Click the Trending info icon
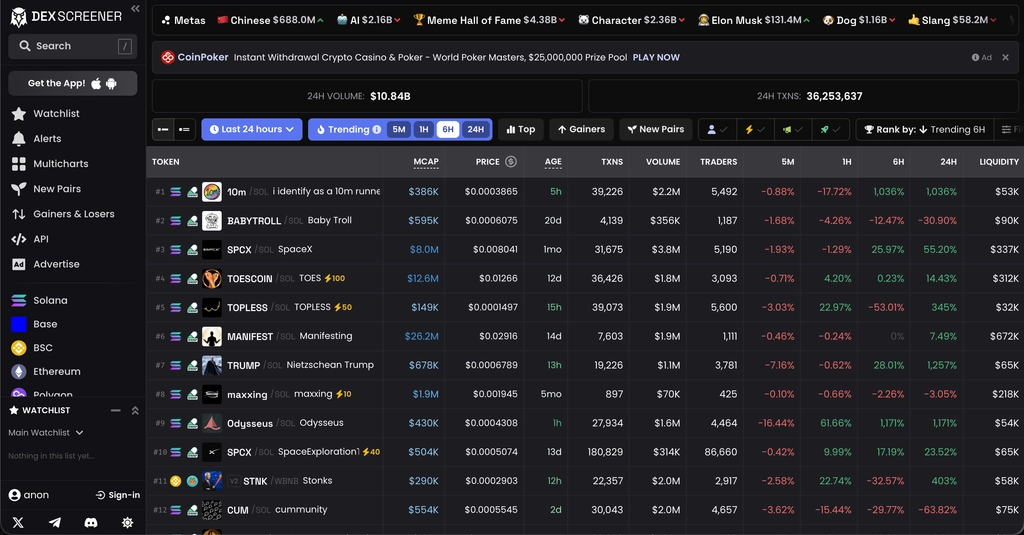The width and height of the screenshot is (1024, 535). 377,129
